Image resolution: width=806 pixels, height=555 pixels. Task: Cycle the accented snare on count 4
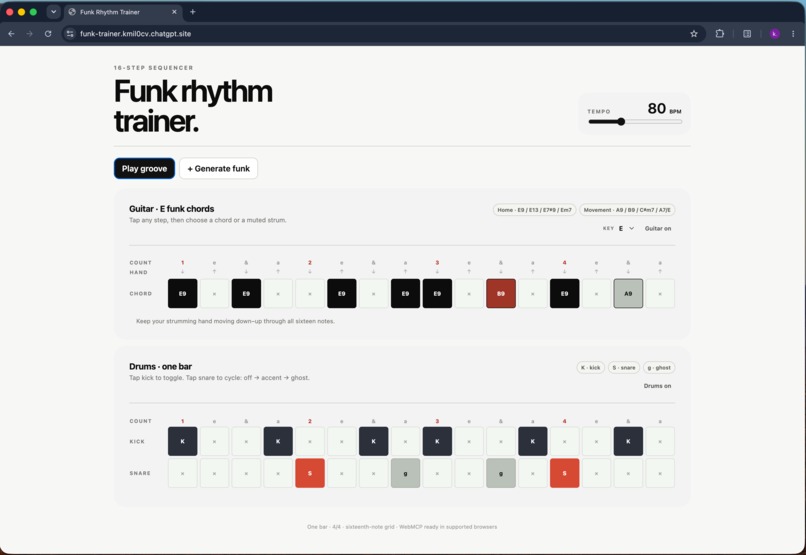(x=564, y=473)
